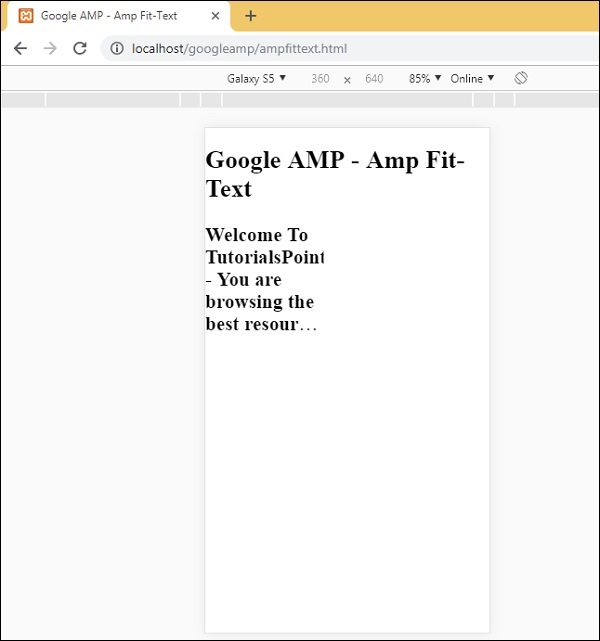Go back to the previous page
The width and height of the screenshot is (600, 641).
pos(20,48)
